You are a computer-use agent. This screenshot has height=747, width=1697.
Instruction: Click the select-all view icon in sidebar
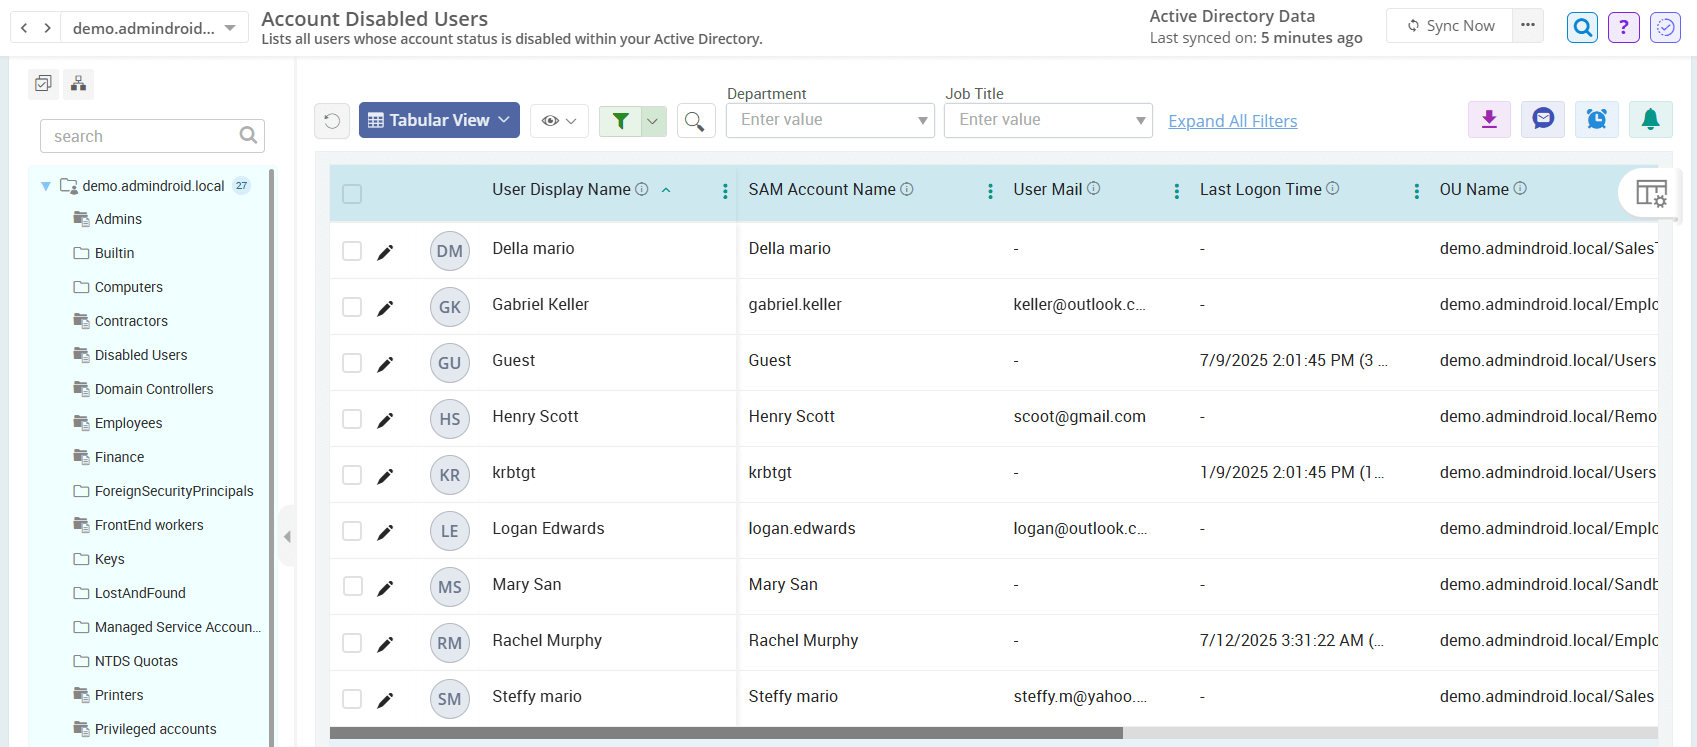pos(43,84)
